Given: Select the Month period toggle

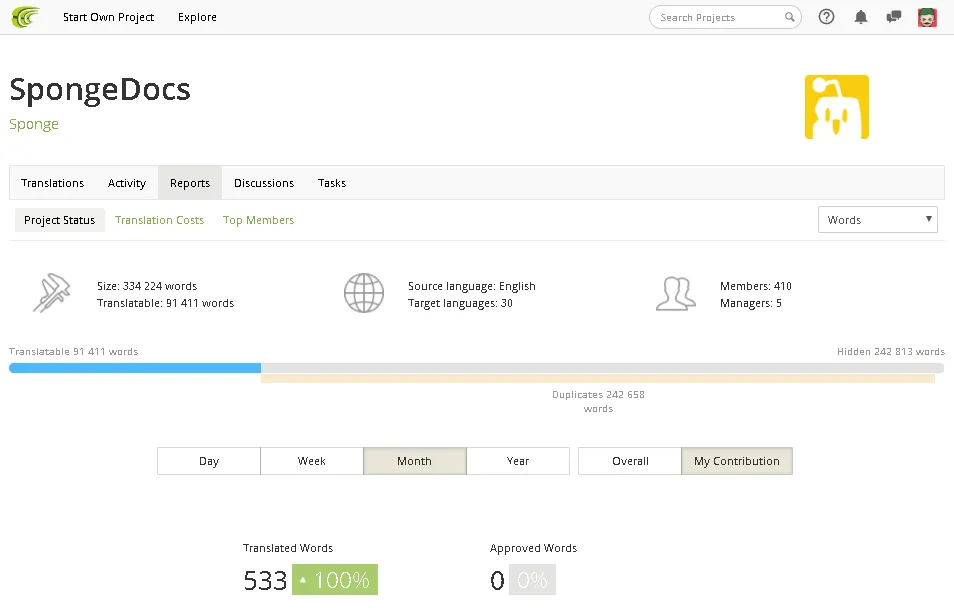Looking at the screenshot, I should [x=415, y=461].
